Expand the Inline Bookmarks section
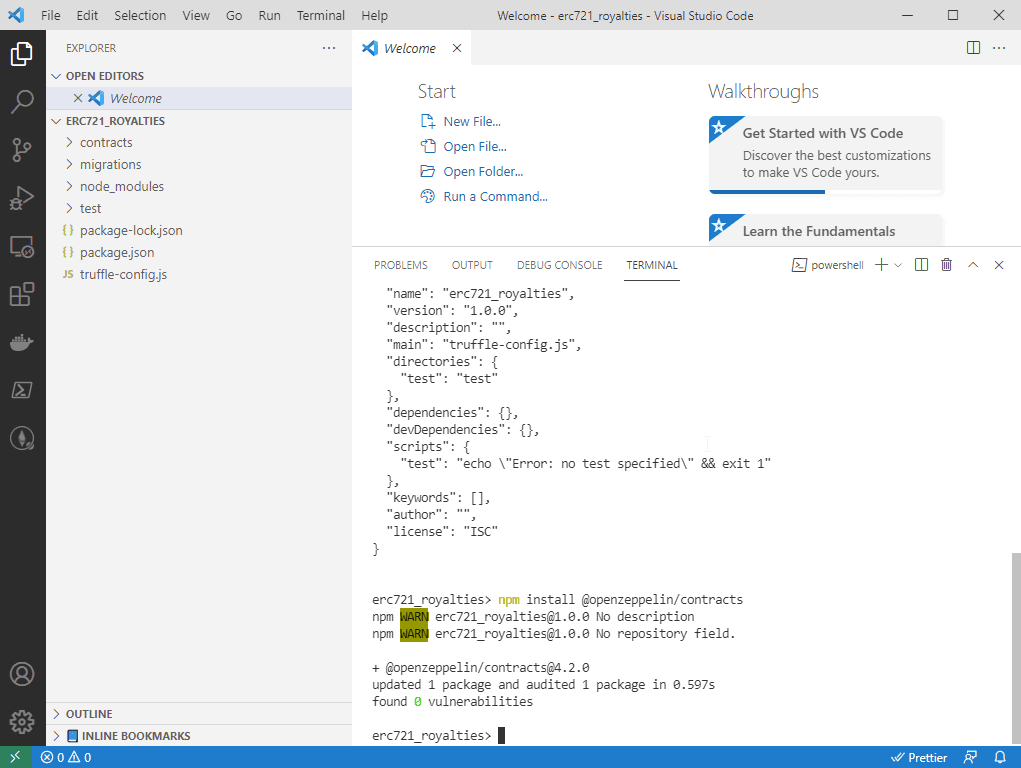Screen dimensions: 1021x768 (x=199, y=735)
